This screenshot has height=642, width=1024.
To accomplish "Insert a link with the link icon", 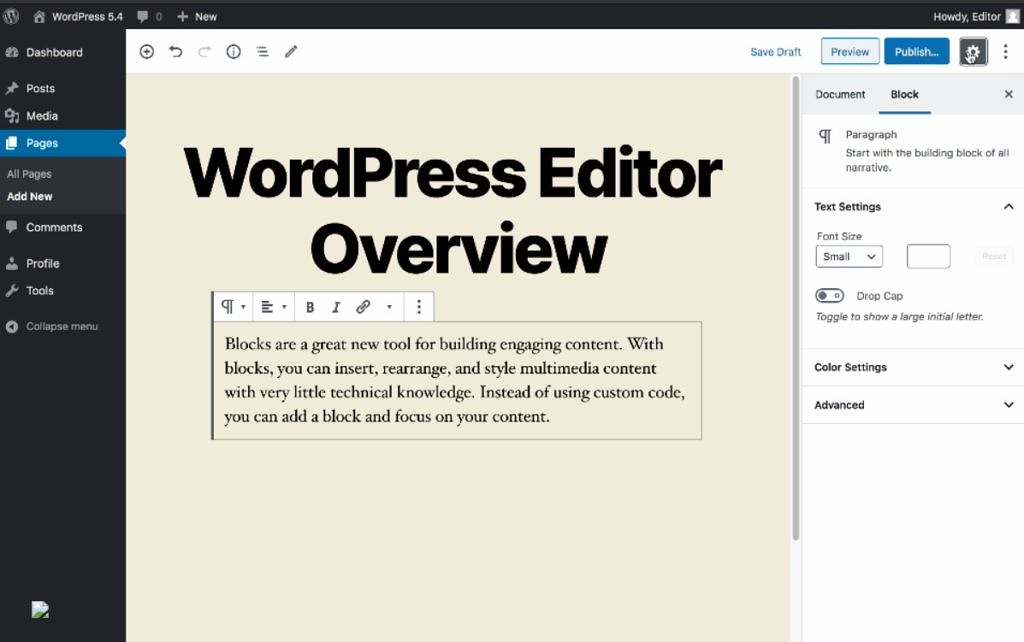I will pyautogui.click(x=363, y=307).
